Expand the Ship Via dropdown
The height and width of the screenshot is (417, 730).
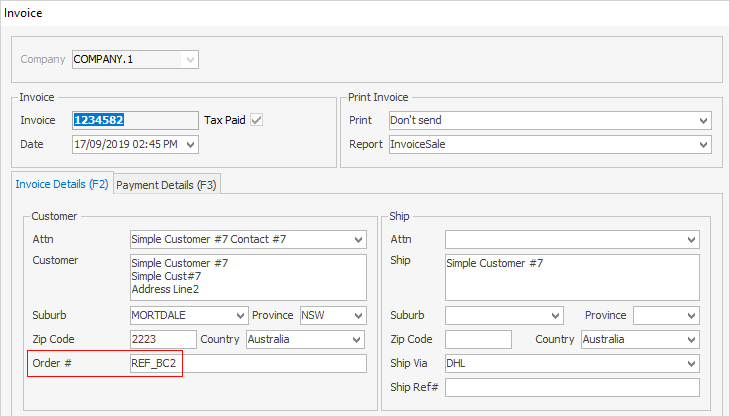pyautogui.click(x=691, y=363)
